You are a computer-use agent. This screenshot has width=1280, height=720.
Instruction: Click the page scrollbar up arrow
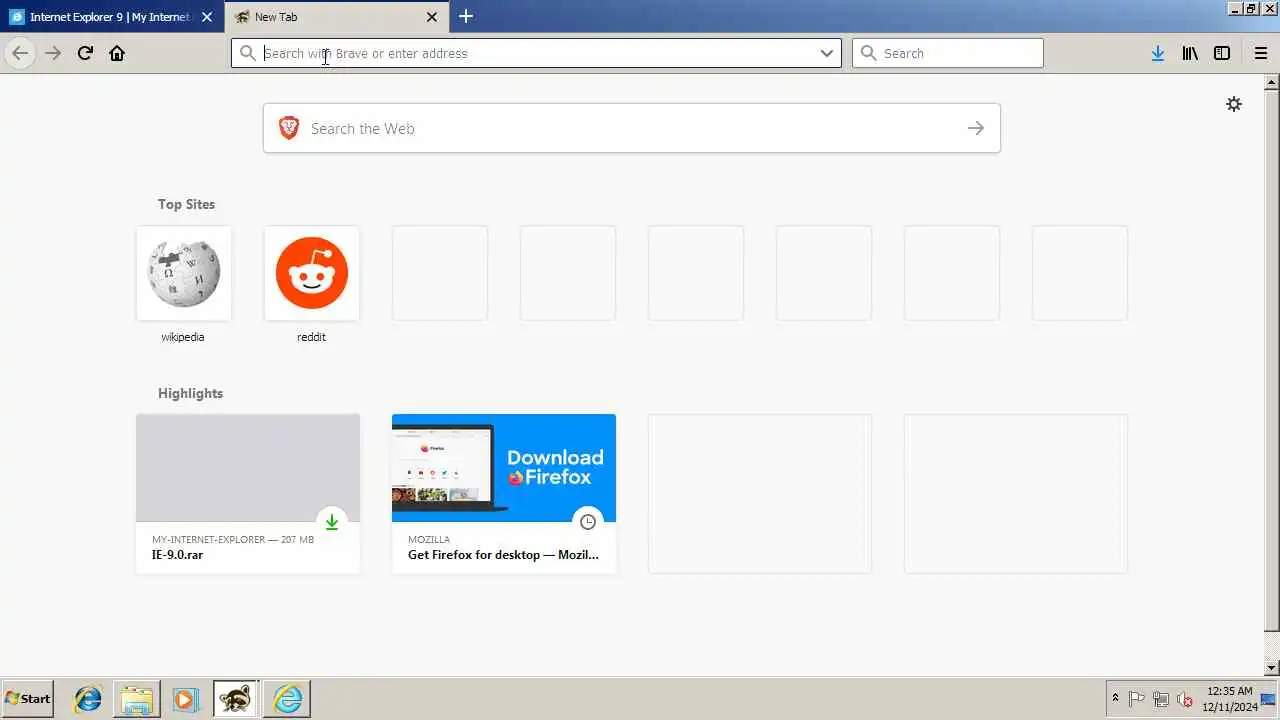pos(1271,82)
